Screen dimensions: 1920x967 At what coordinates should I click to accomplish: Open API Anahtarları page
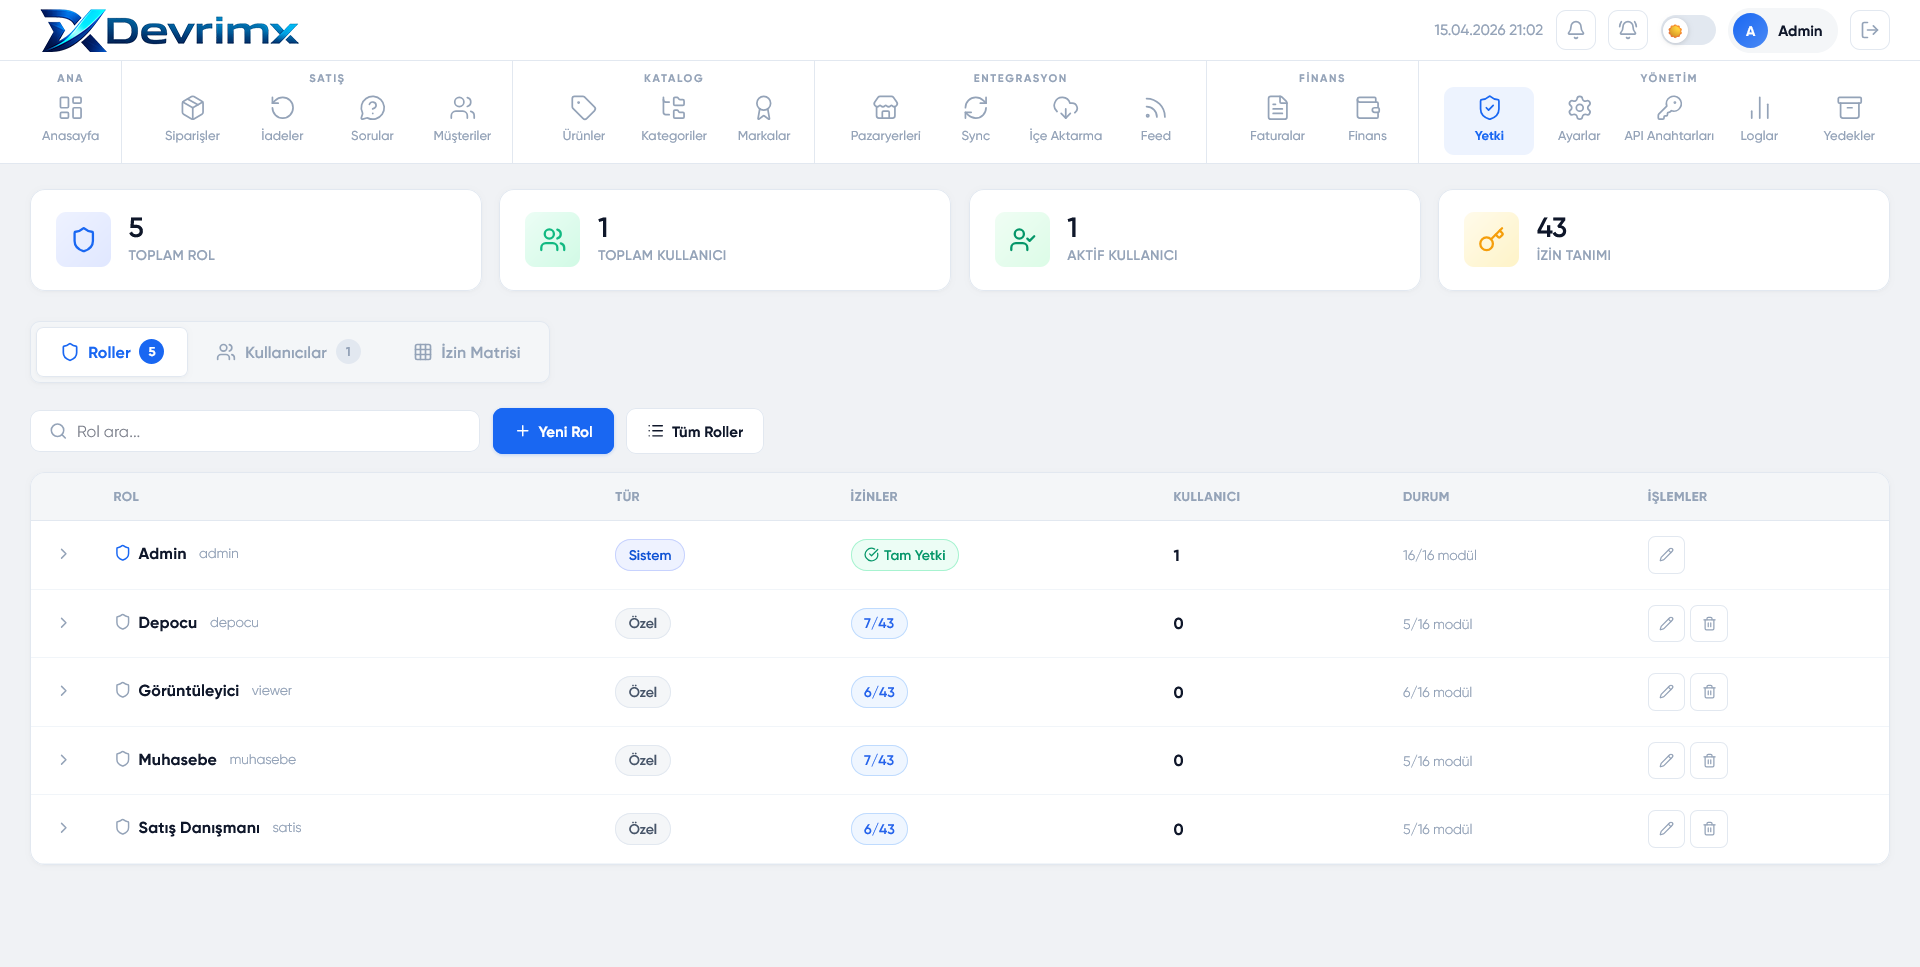click(1669, 120)
